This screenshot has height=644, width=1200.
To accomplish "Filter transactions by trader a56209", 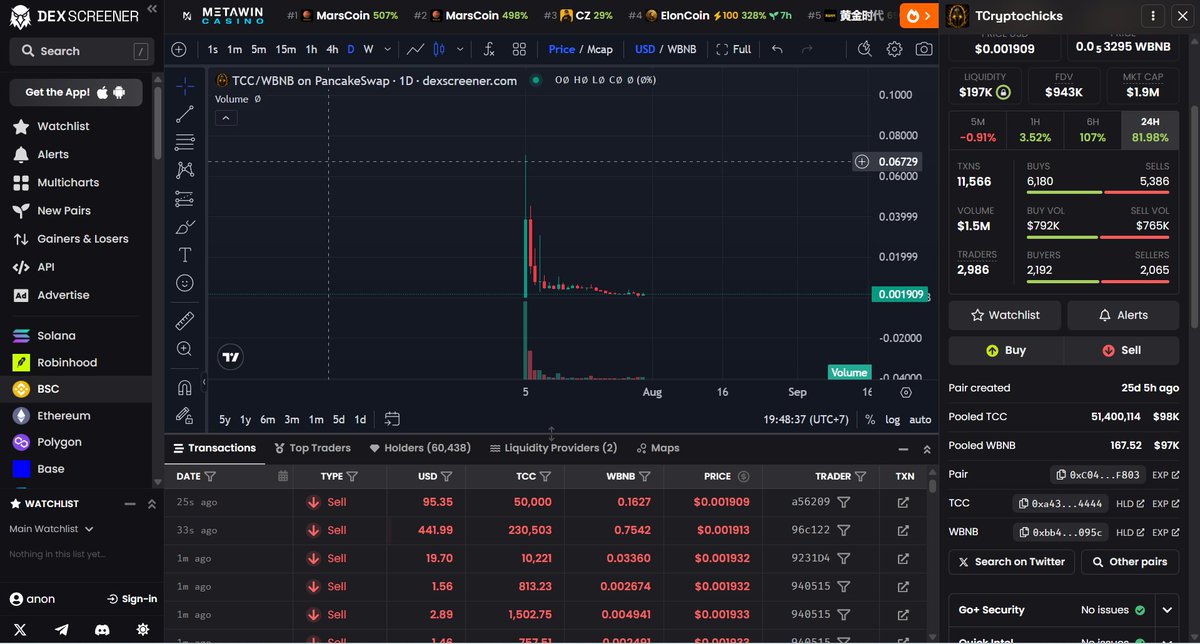I will coord(843,502).
